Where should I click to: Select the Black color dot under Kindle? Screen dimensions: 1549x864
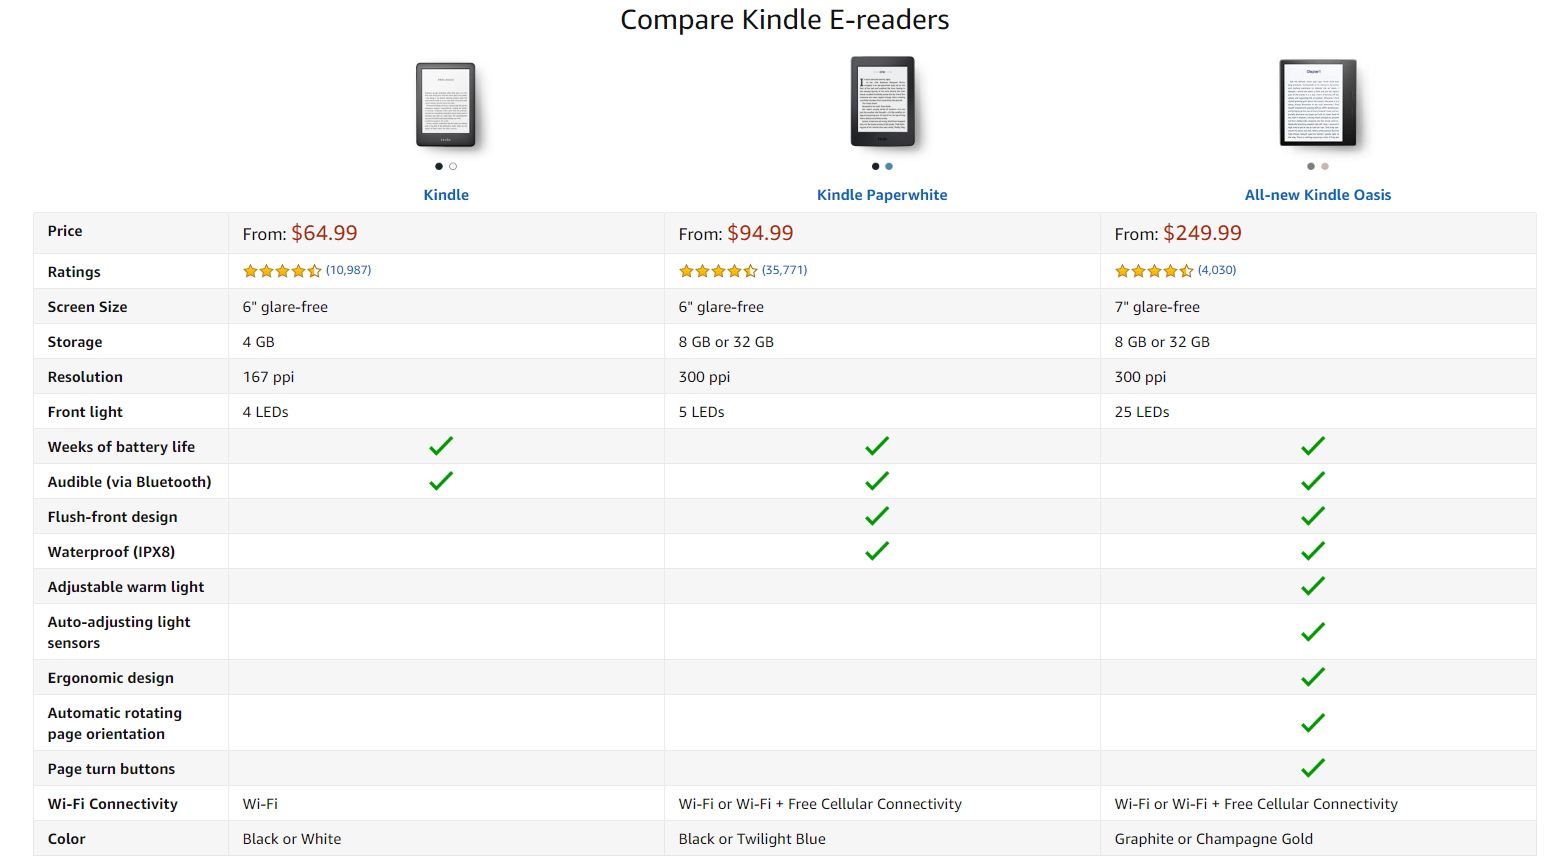439,166
